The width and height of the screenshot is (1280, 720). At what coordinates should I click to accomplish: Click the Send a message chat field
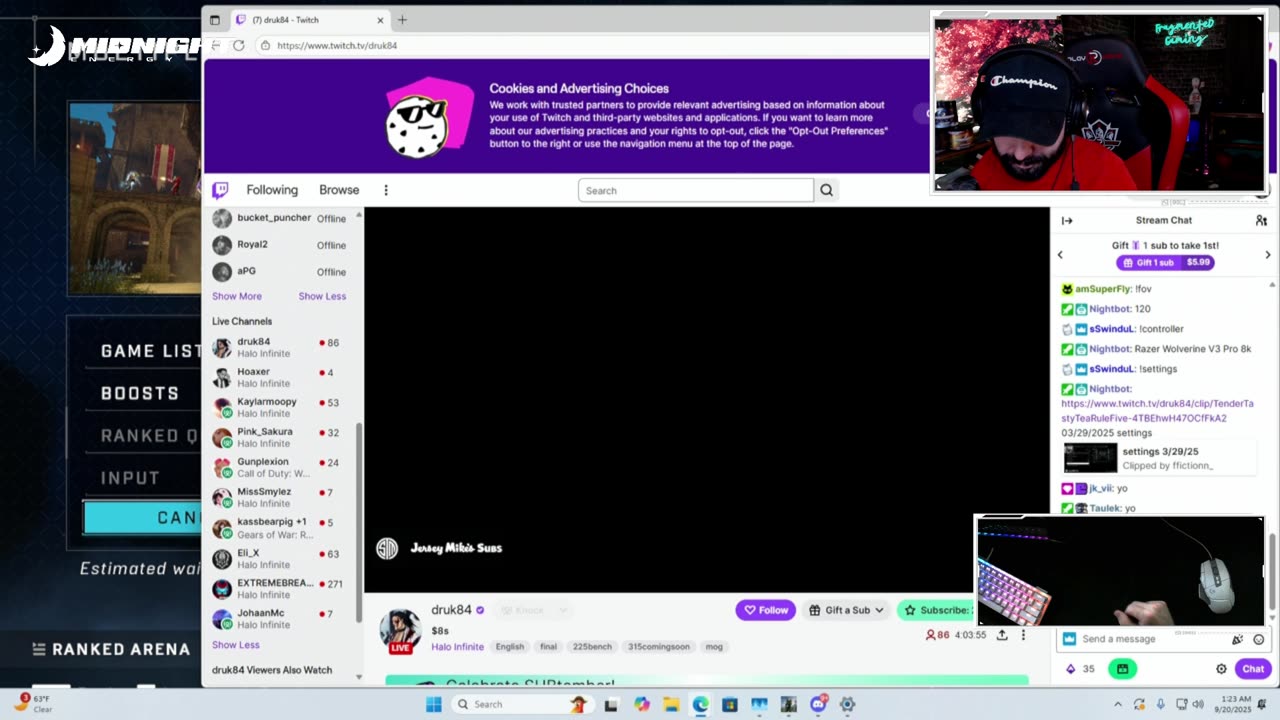1165,639
